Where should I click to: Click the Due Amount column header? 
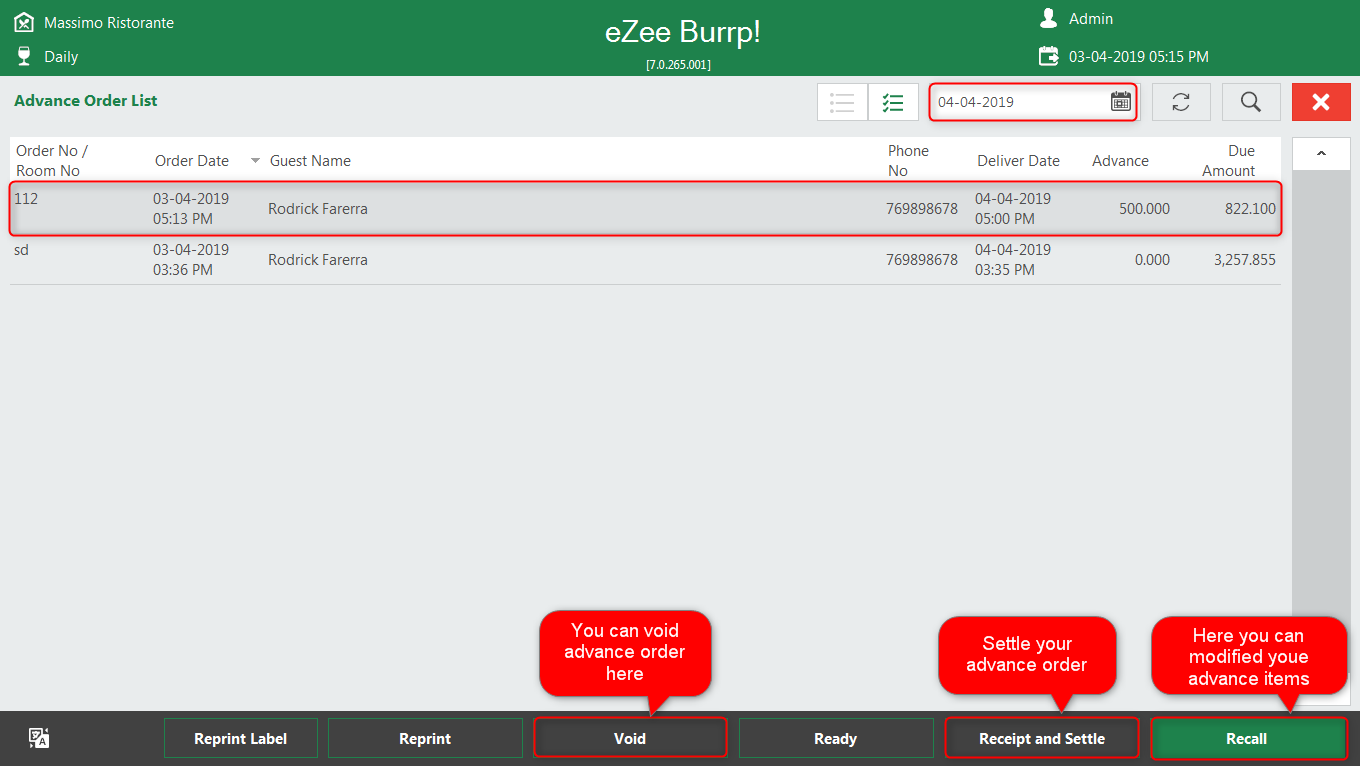pos(1228,161)
